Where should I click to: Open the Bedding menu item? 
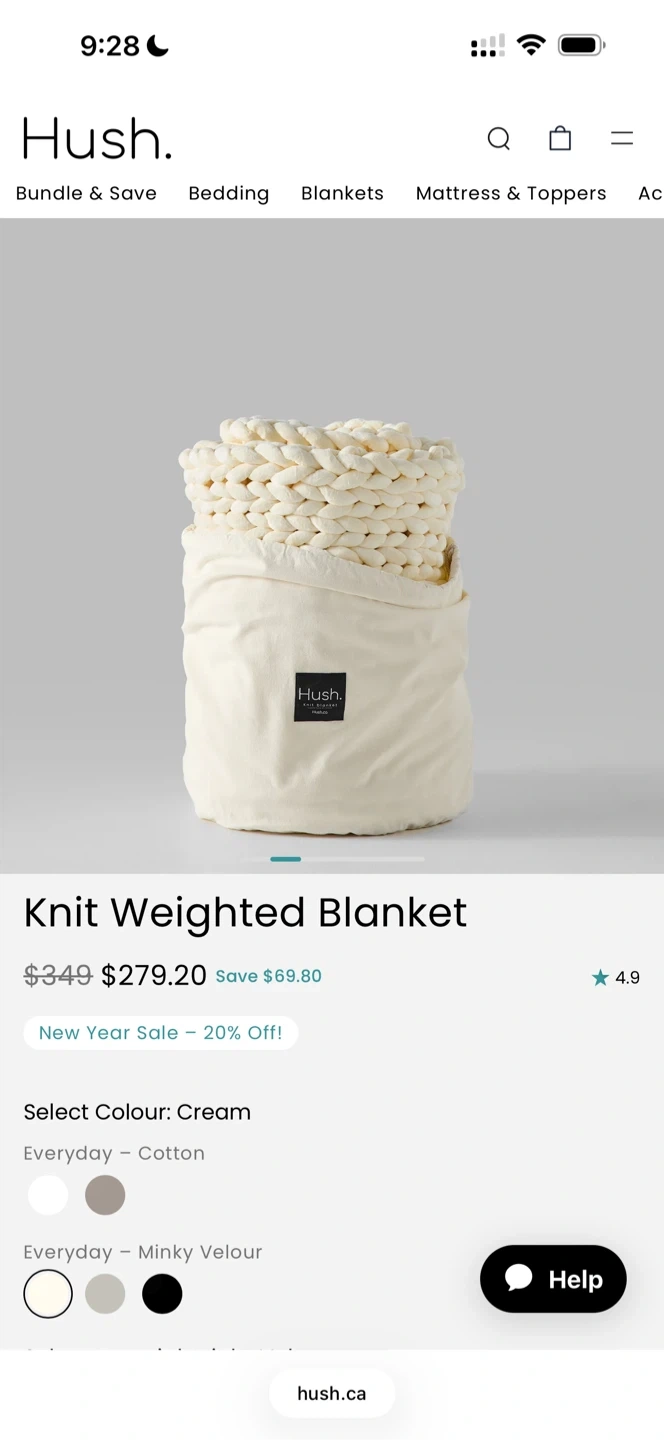coord(229,193)
